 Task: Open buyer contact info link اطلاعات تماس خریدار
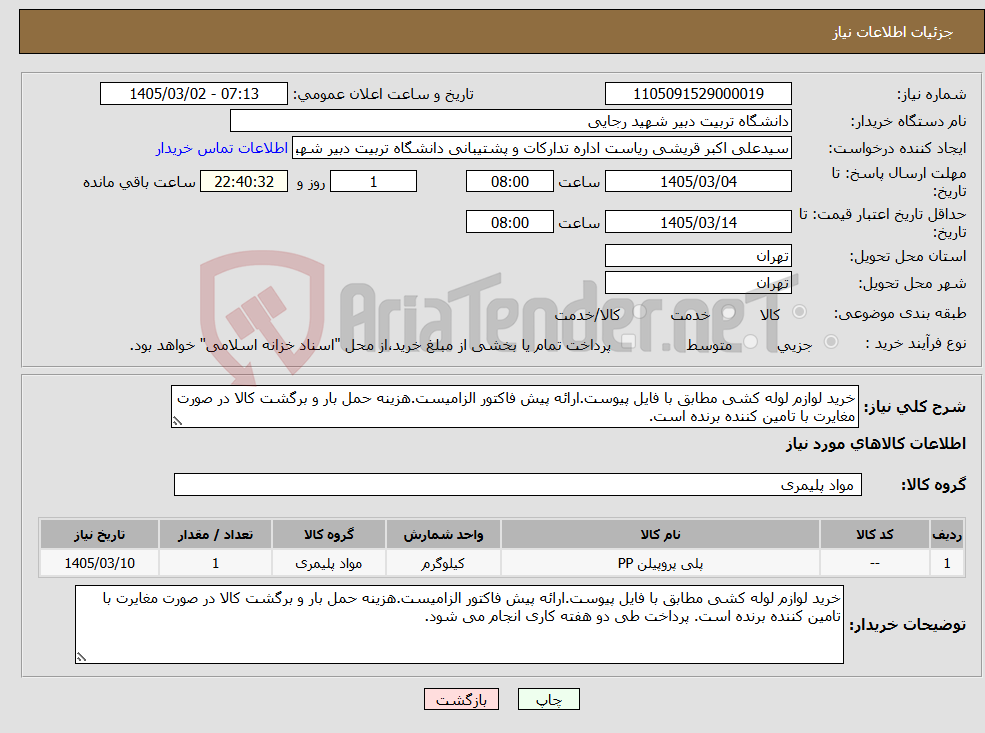222,148
